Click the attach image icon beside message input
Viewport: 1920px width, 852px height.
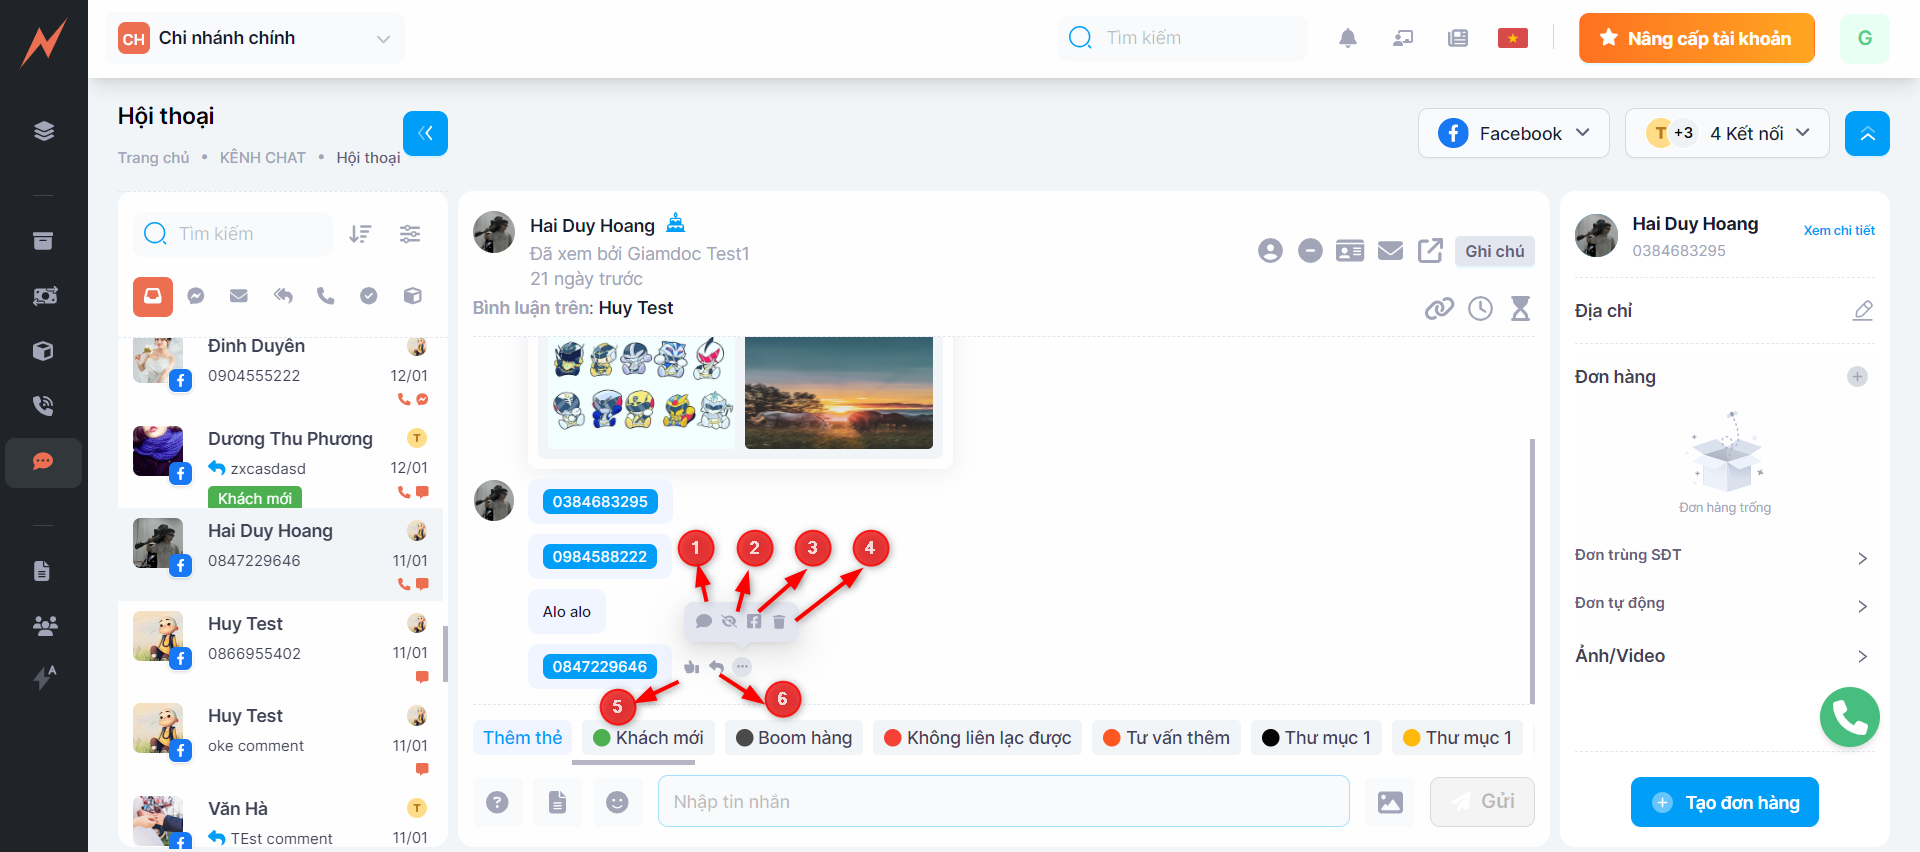click(x=1390, y=802)
